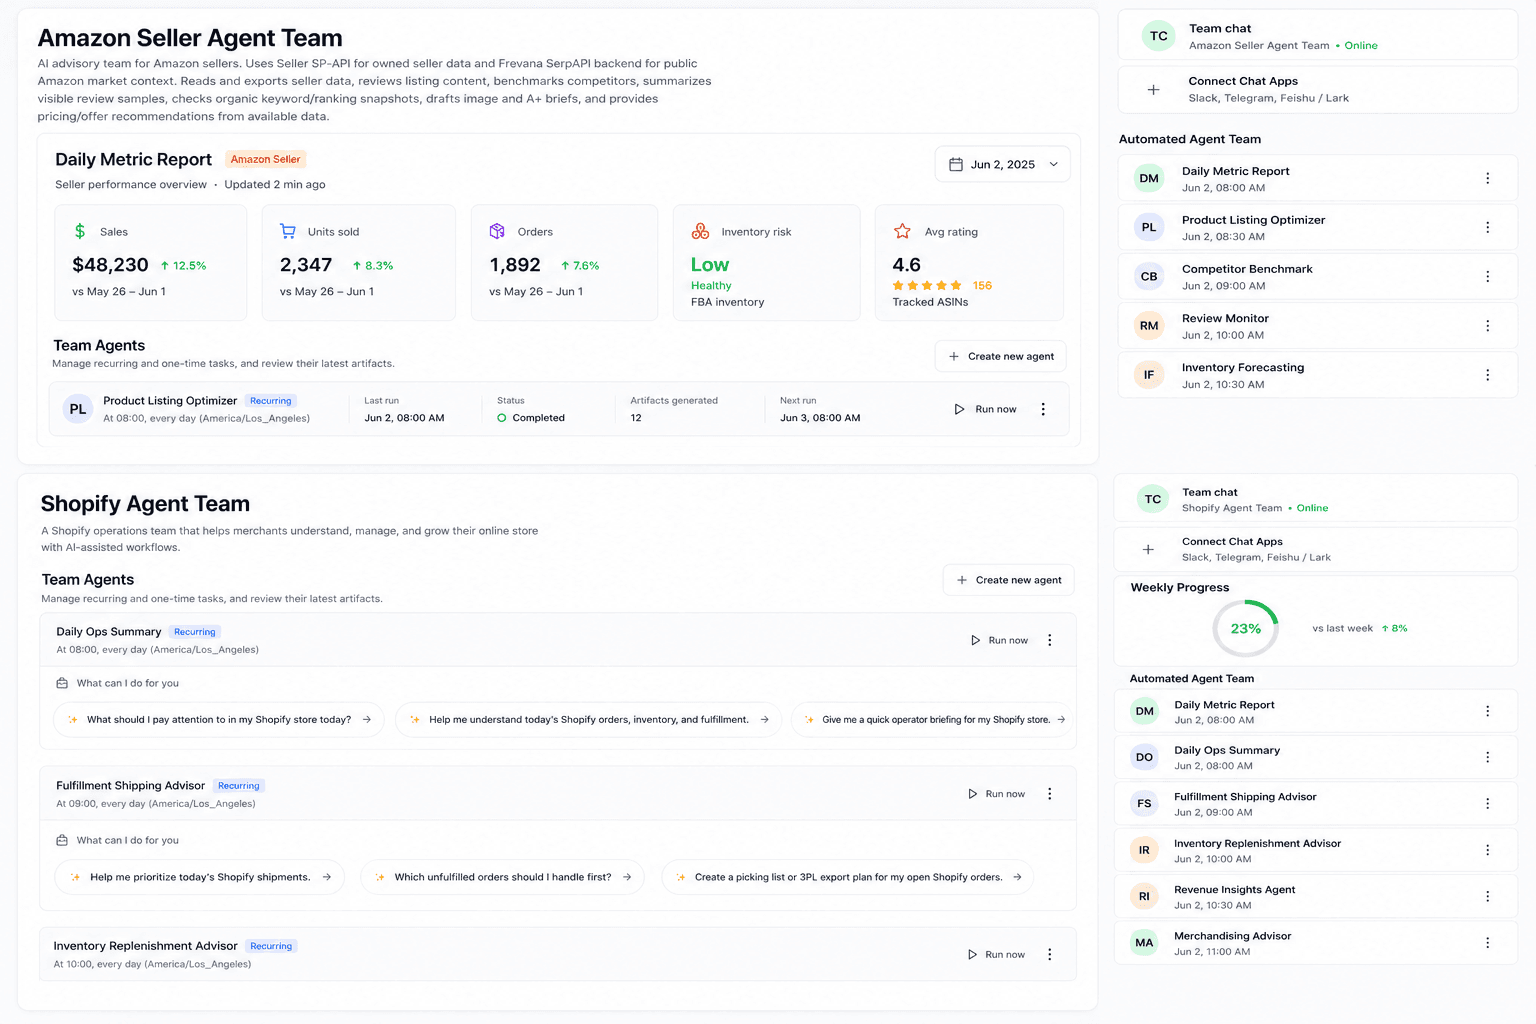The height and width of the screenshot is (1024, 1536).
Task: Click the Amazon Seller tag badge
Action: pyautogui.click(x=265, y=159)
